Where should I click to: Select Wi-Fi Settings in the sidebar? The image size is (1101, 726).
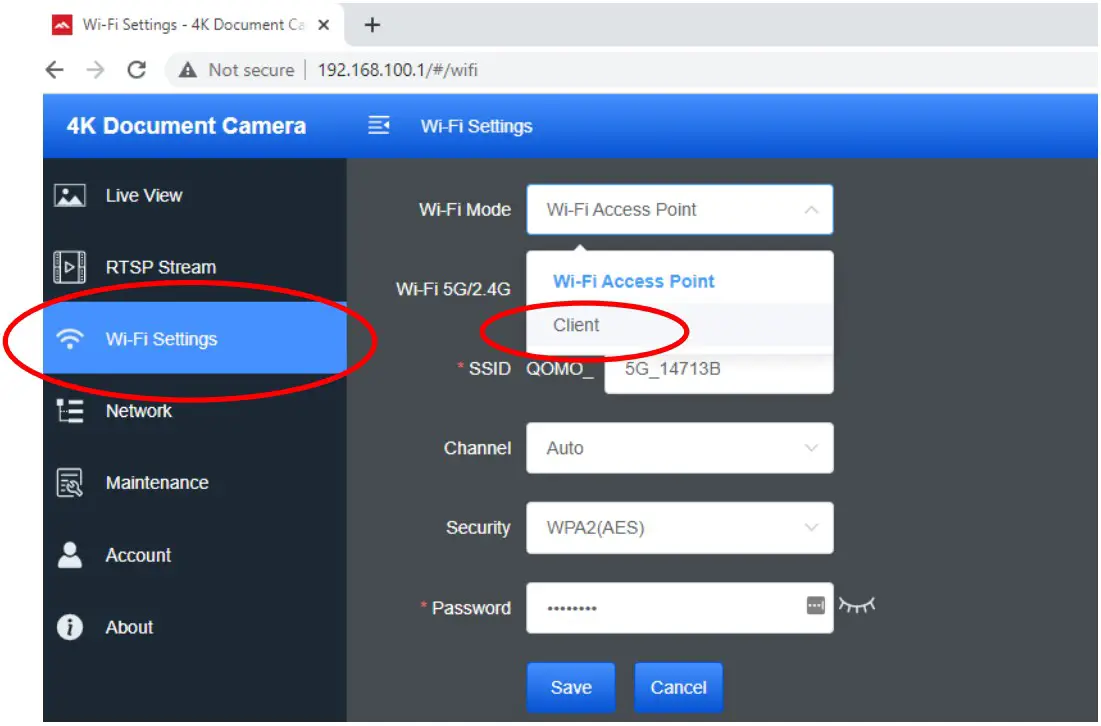click(x=195, y=338)
